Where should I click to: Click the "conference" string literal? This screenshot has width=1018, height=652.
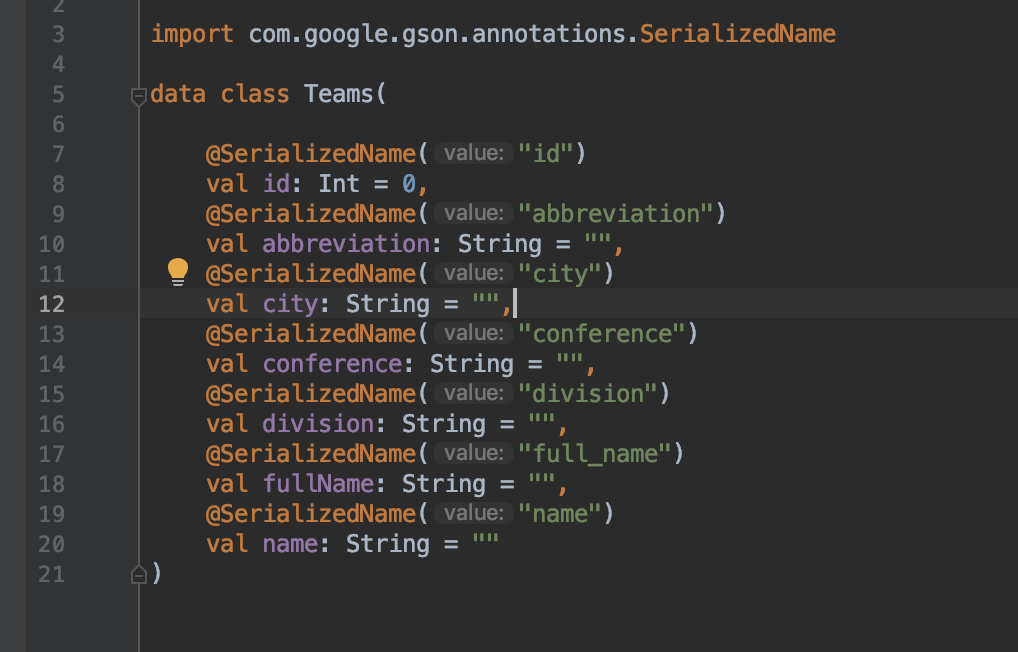click(602, 334)
